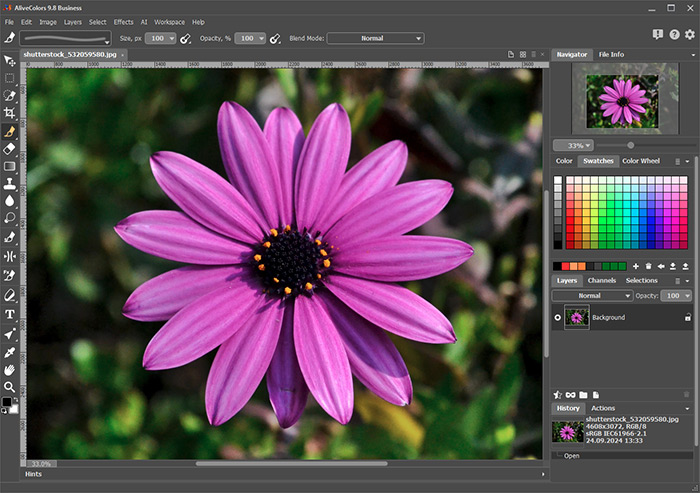Delete swatch with the Swatches trash icon
Viewport: 700px width, 493px height.
[648, 267]
